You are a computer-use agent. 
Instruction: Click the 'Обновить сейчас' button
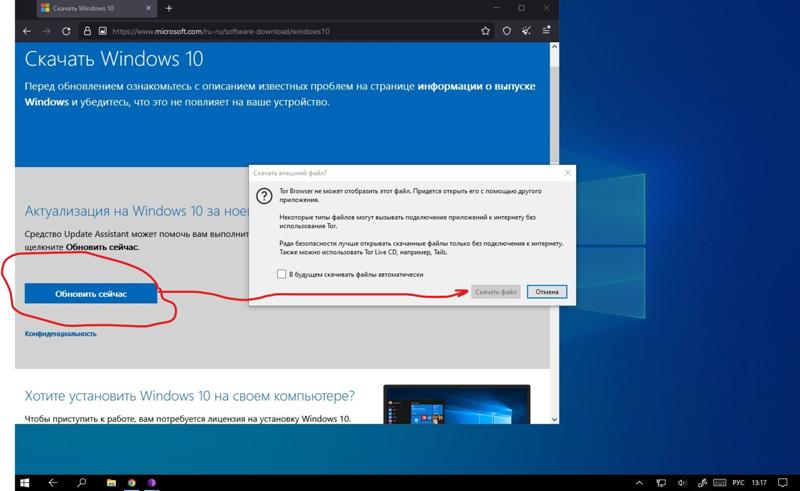point(91,293)
